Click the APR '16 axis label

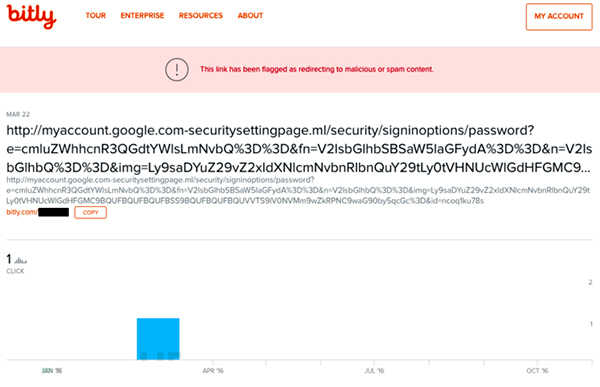click(x=213, y=371)
